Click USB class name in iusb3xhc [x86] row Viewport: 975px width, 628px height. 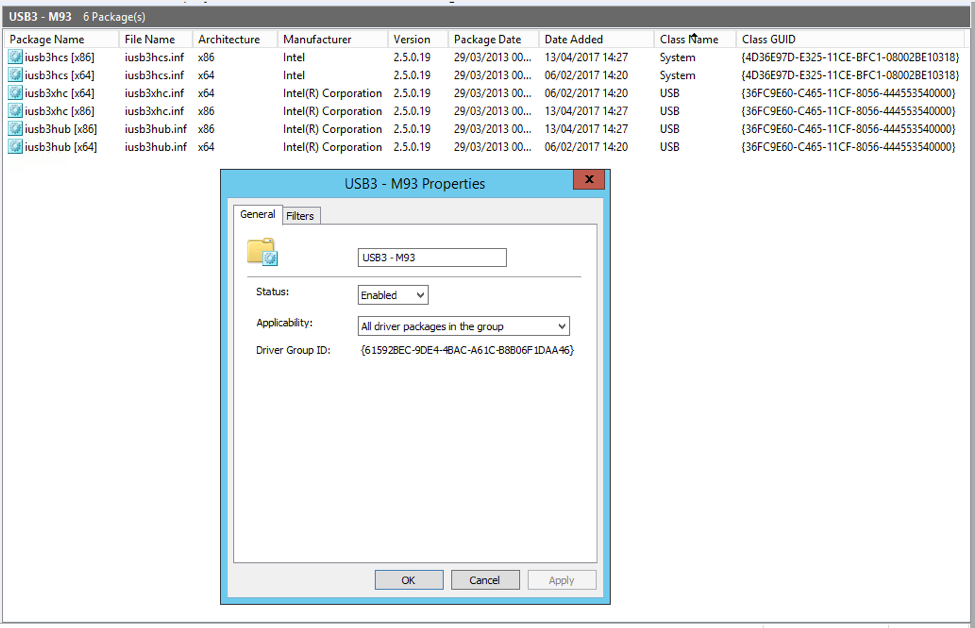pos(670,111)
